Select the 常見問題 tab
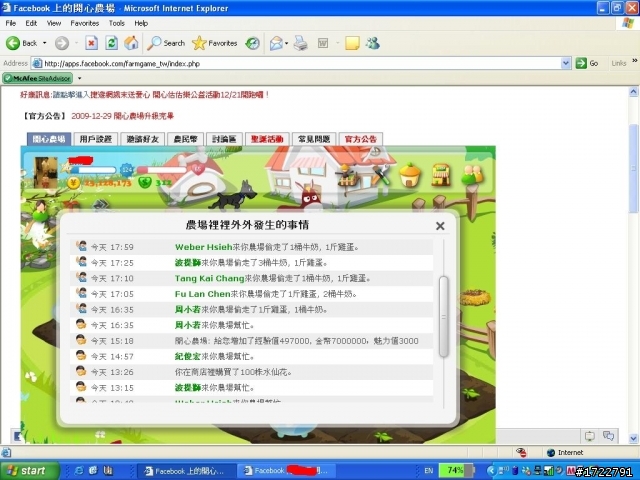Screen dimensions: 640x480 point(314,139)
